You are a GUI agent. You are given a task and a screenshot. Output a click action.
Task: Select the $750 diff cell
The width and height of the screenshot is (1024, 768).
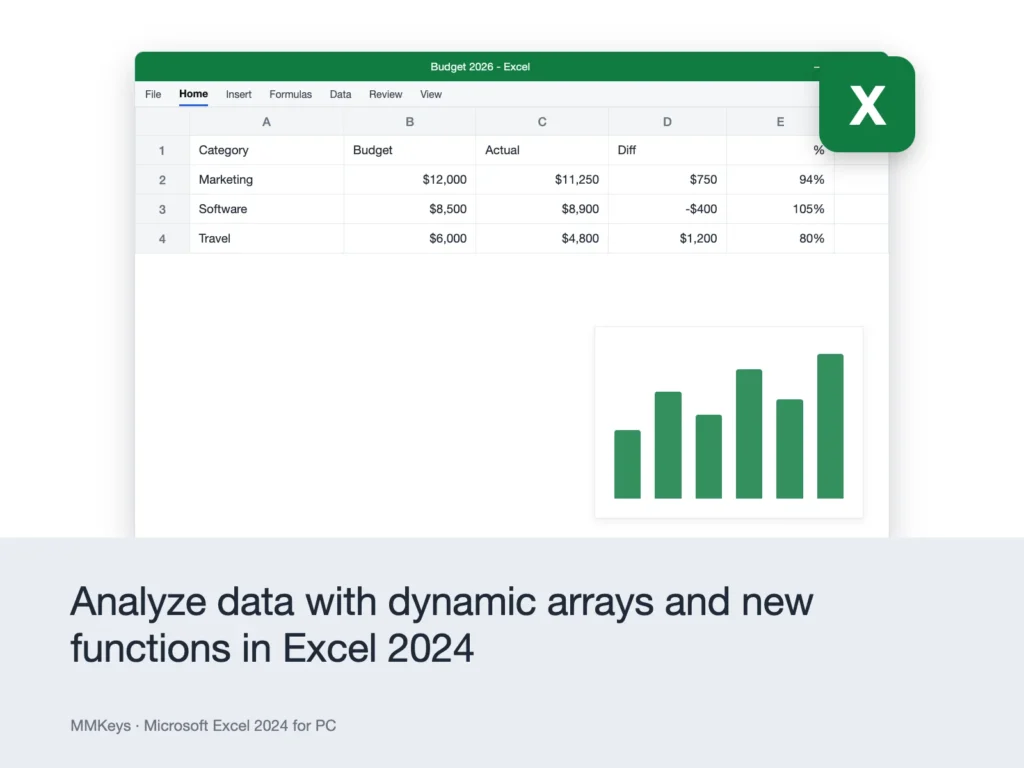pyautogui.click(x=667, y=180)
